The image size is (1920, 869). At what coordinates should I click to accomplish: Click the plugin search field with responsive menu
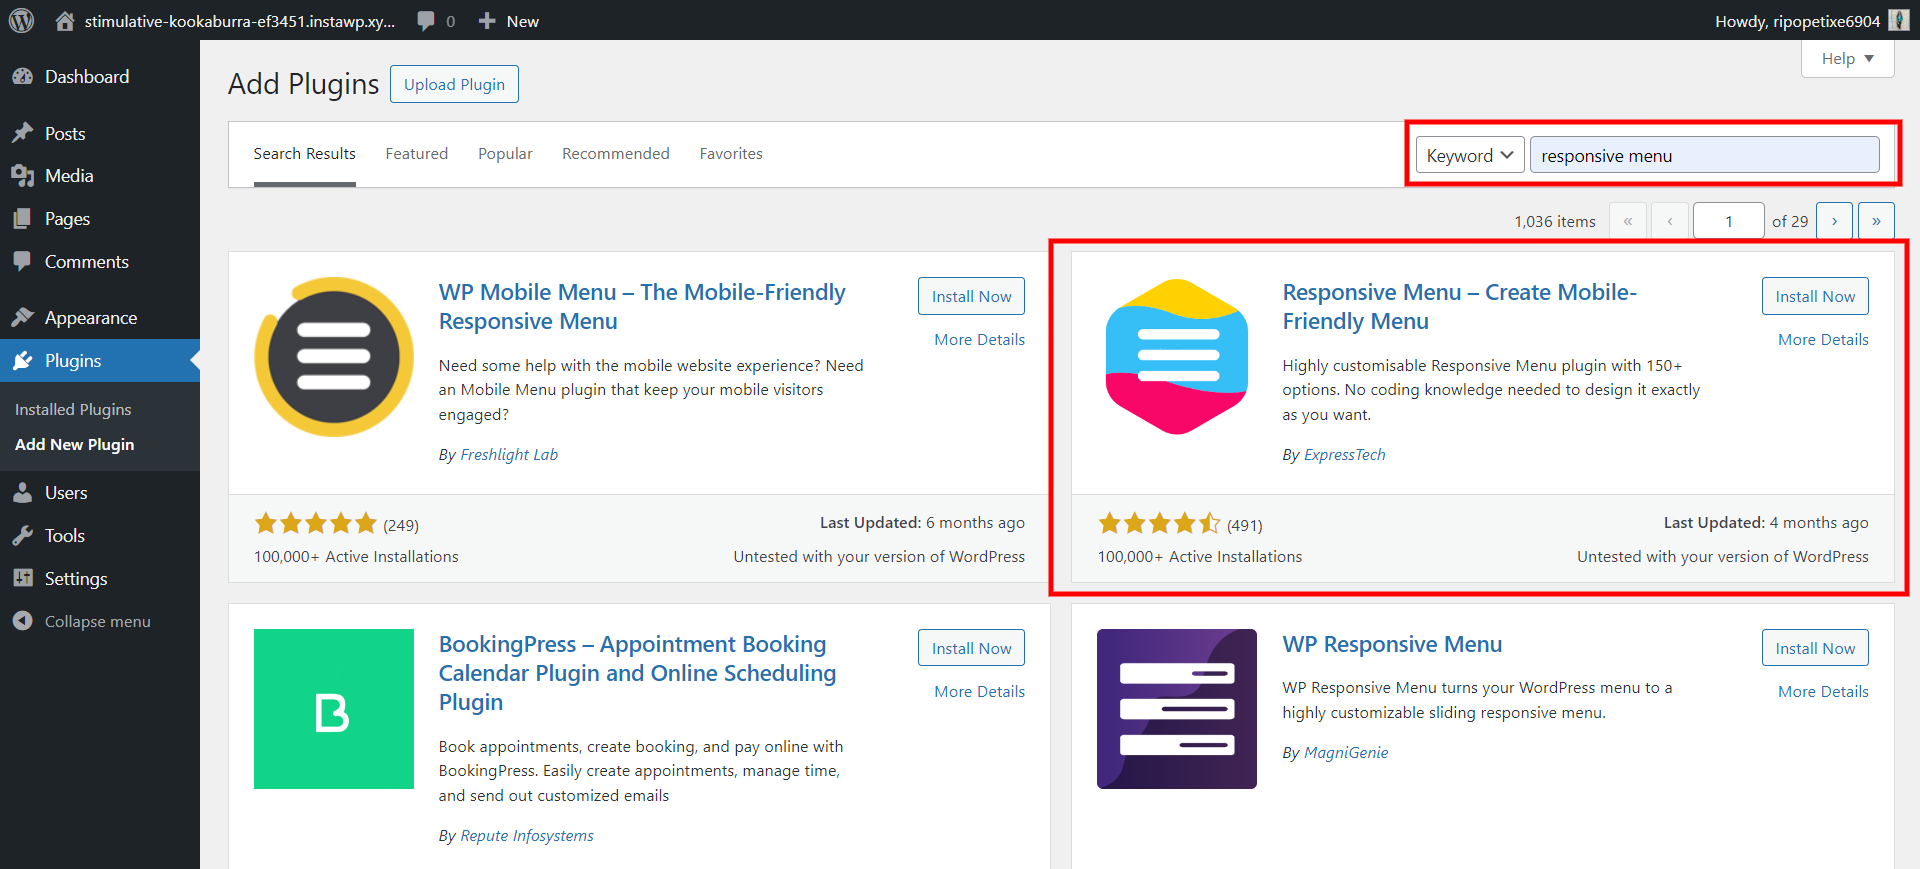coord(1704,155)
